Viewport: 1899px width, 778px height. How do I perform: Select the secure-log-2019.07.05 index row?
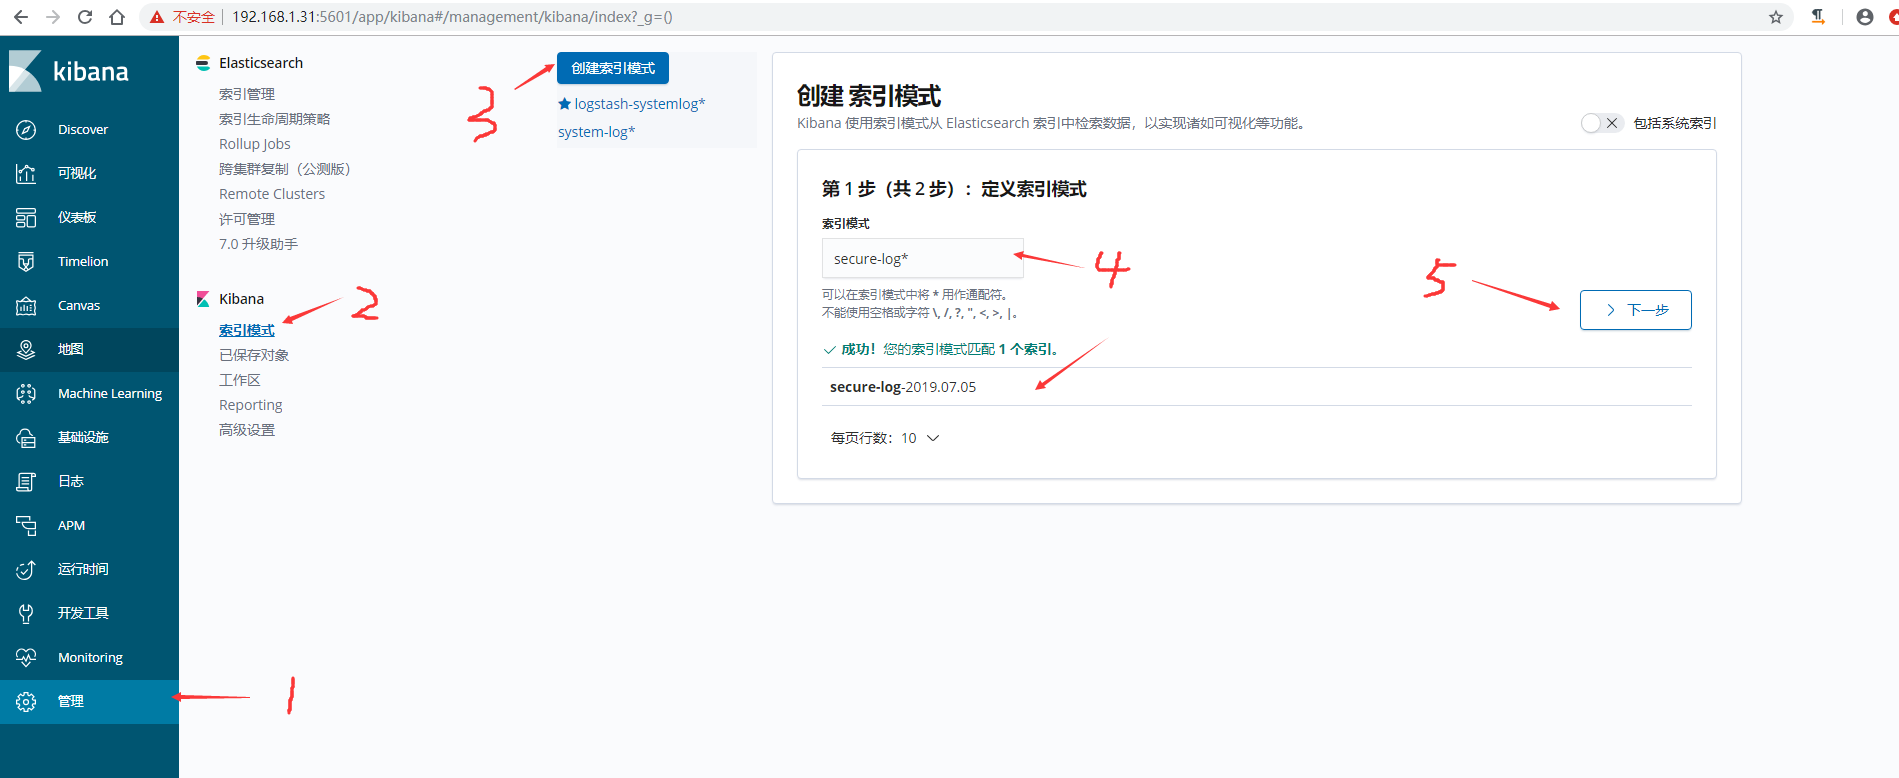pyautogui.click(x=1257, y=387)
